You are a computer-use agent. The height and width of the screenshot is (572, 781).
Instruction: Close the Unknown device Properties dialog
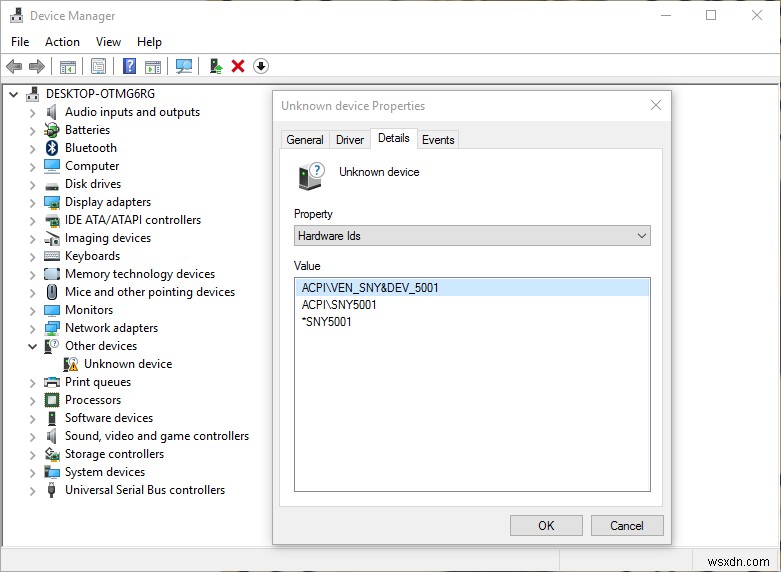[x=656, y=105]
